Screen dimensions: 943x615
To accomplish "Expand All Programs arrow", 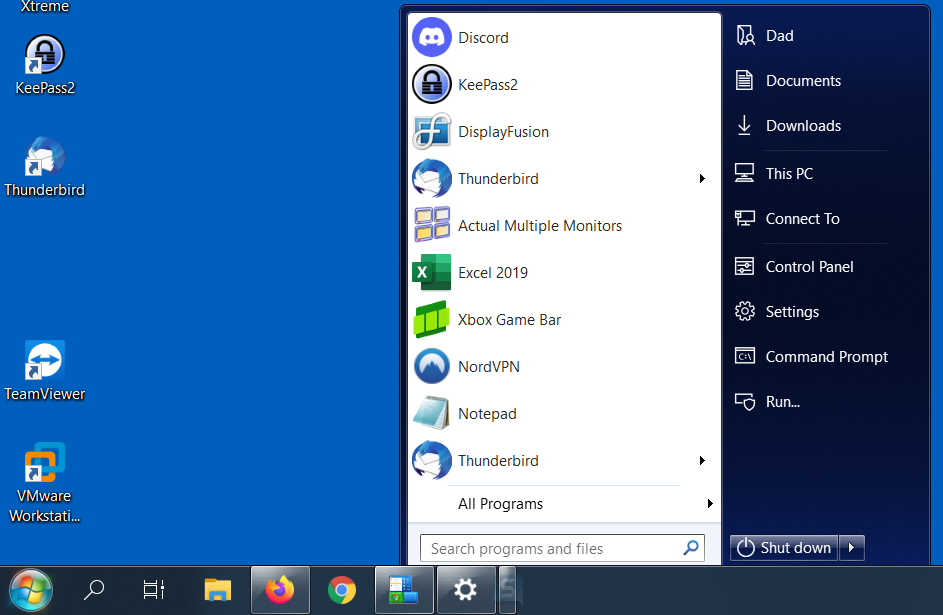I will click(x=710, y=504).
